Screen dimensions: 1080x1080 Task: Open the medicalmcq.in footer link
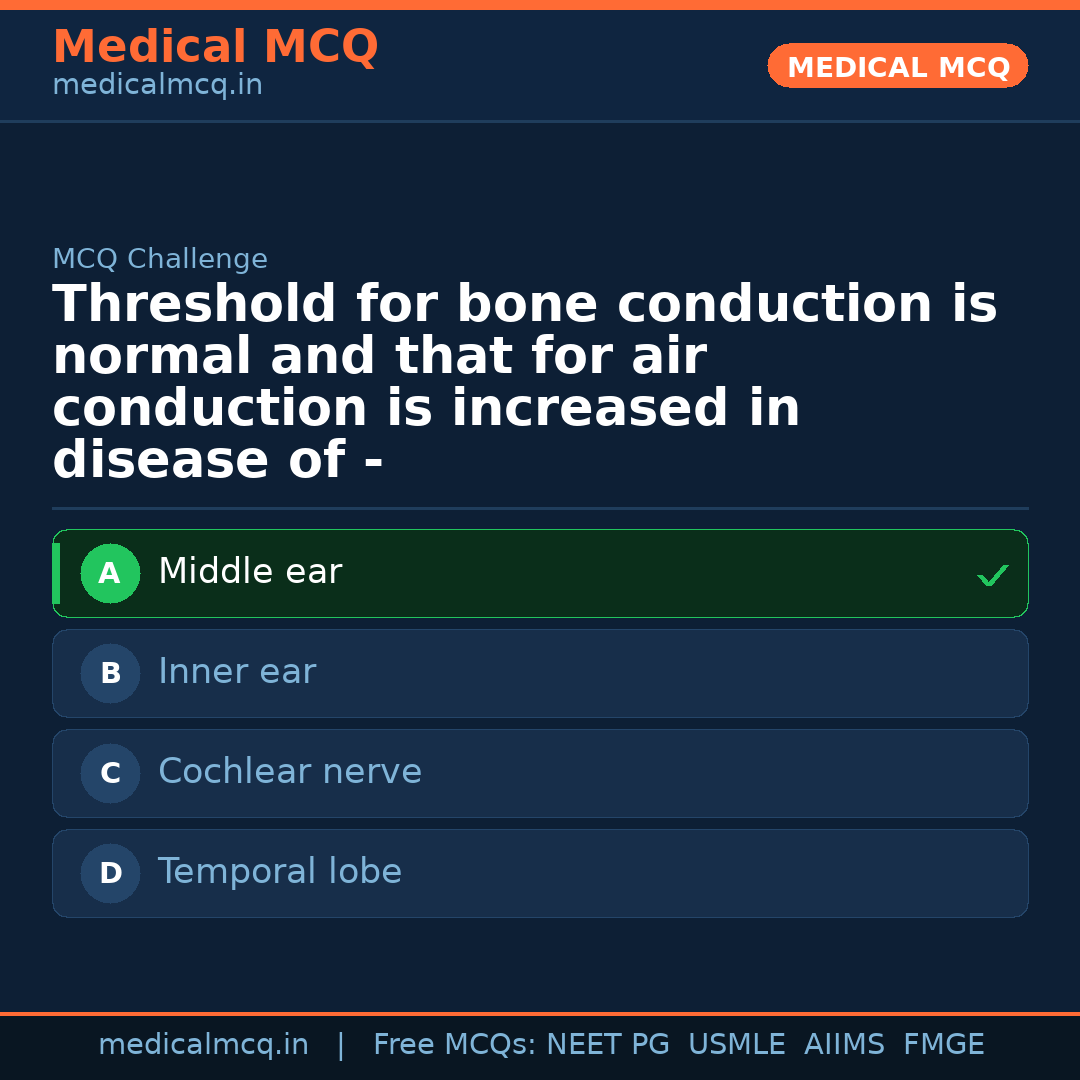pos(203,1044)
